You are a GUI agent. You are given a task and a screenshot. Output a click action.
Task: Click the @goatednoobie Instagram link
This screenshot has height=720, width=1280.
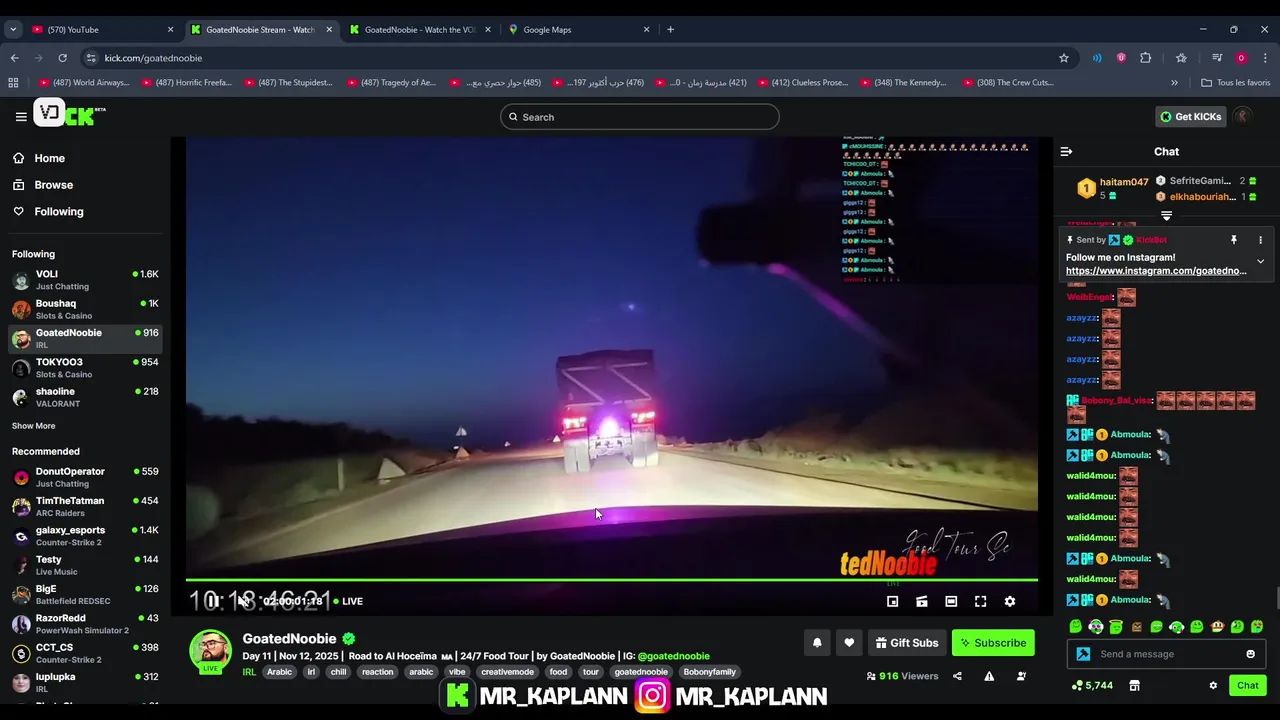pyautogui.click(x=673, y=656)
